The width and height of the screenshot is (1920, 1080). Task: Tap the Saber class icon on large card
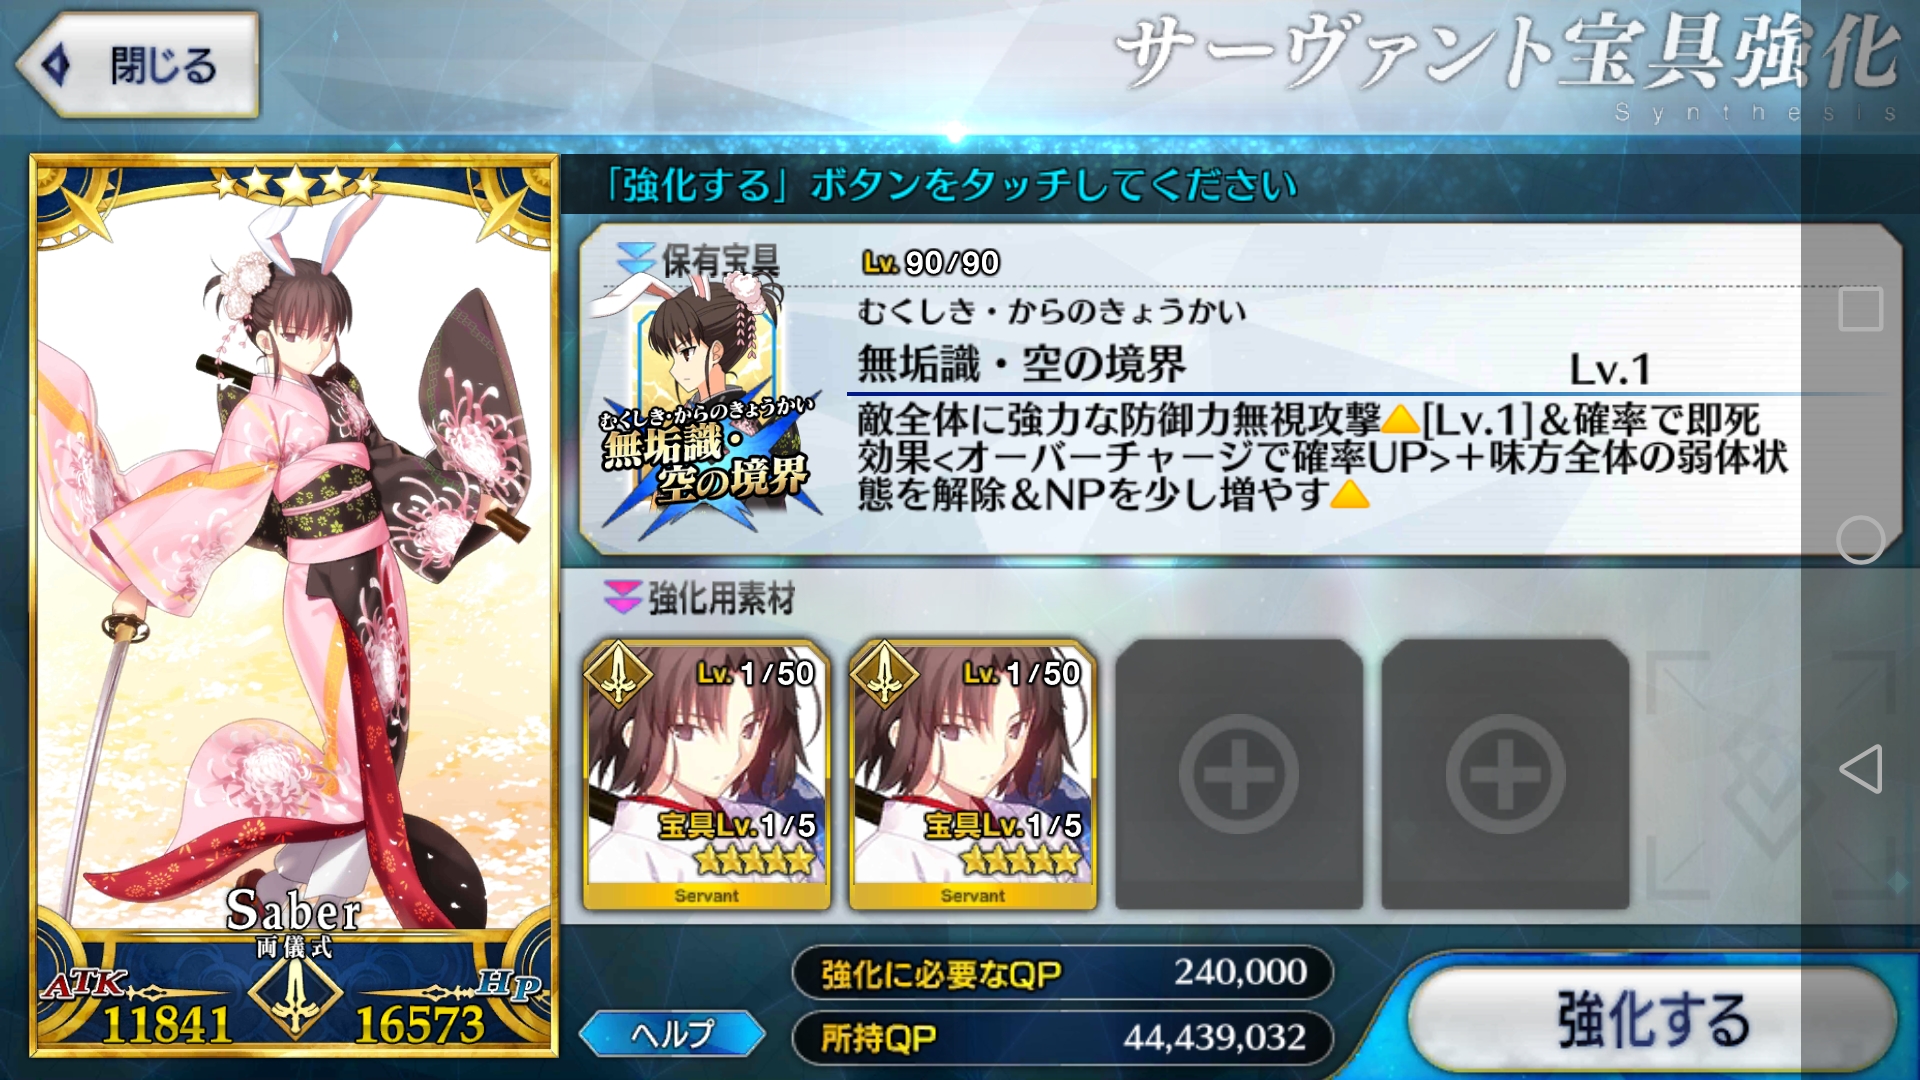tap(295, 995)
